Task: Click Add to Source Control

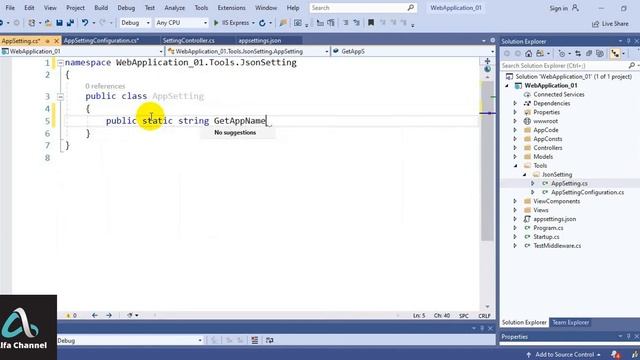Action: click(x=564, y=354)
